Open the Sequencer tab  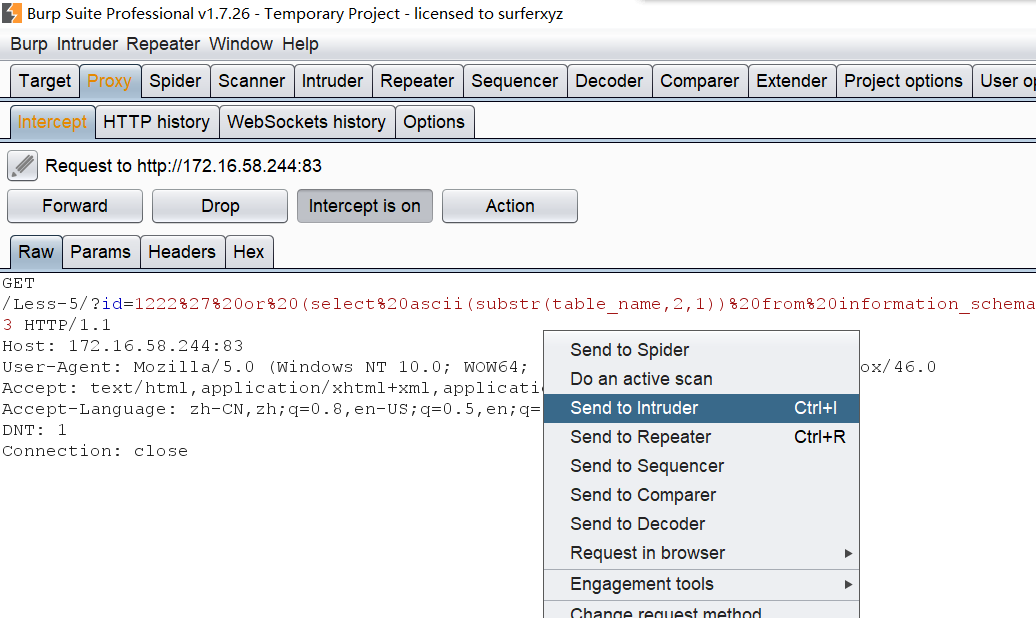tap(515, 81)
